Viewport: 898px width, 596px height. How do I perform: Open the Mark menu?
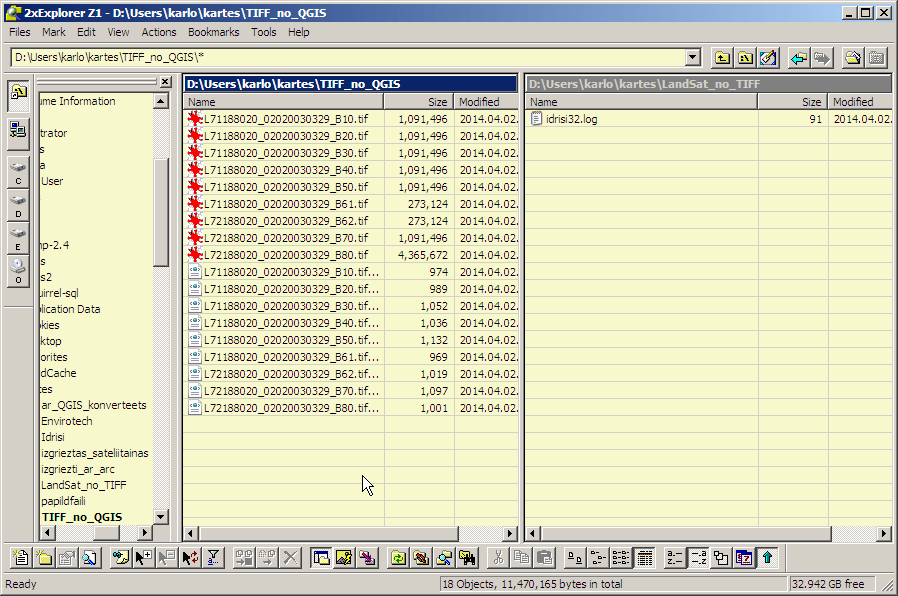(53, 32)
